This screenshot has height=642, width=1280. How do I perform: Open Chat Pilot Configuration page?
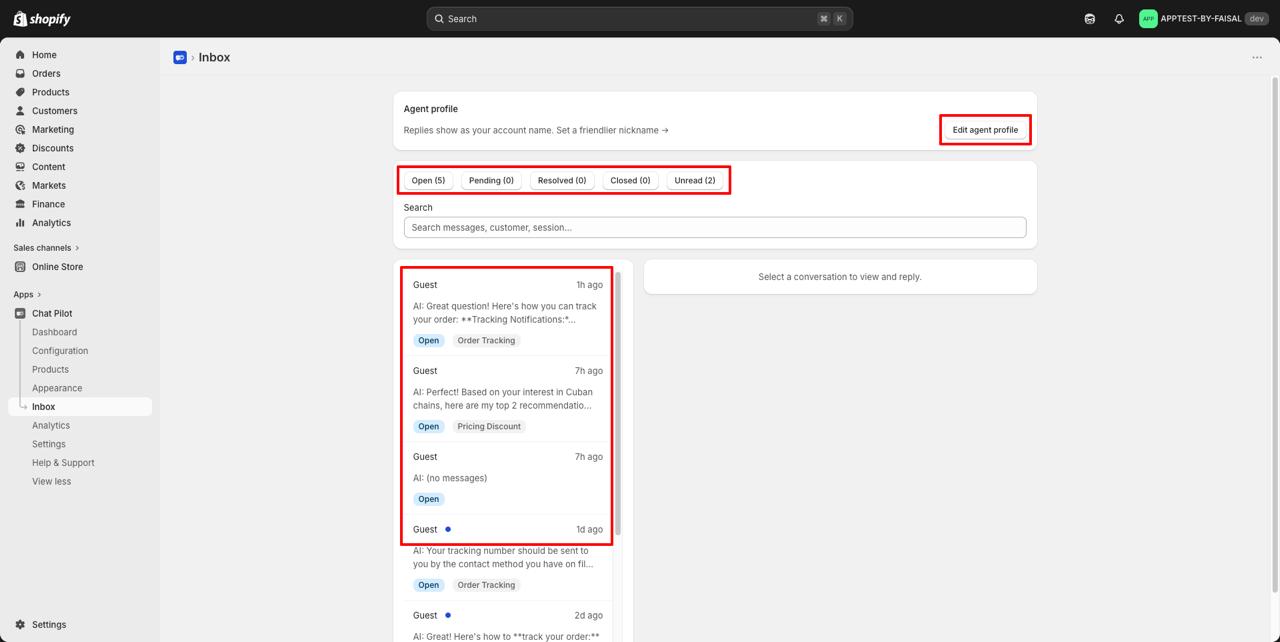(x=60, y=351)
